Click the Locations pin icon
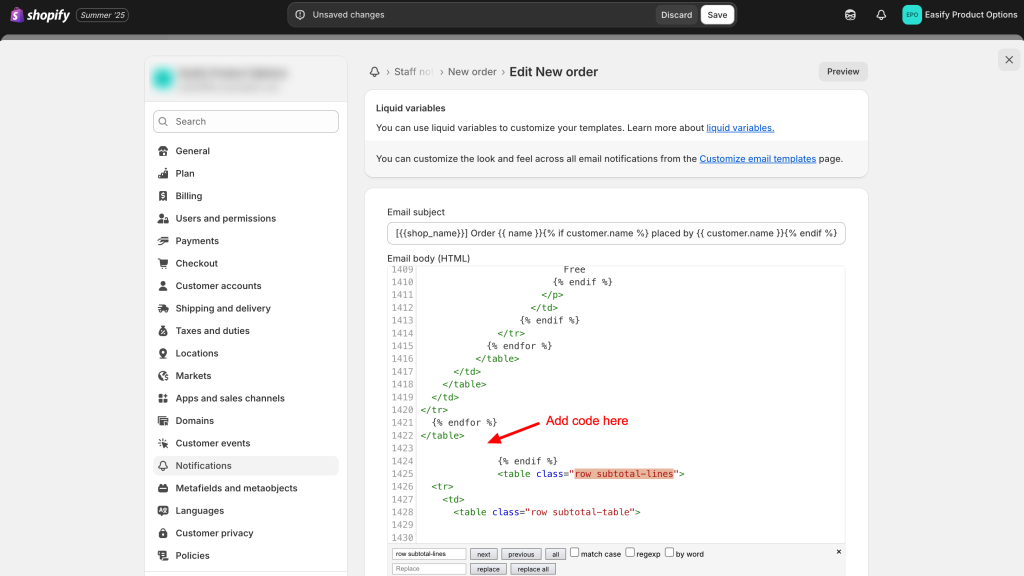Screen dimensions: 1024x576 pos(163,353)
